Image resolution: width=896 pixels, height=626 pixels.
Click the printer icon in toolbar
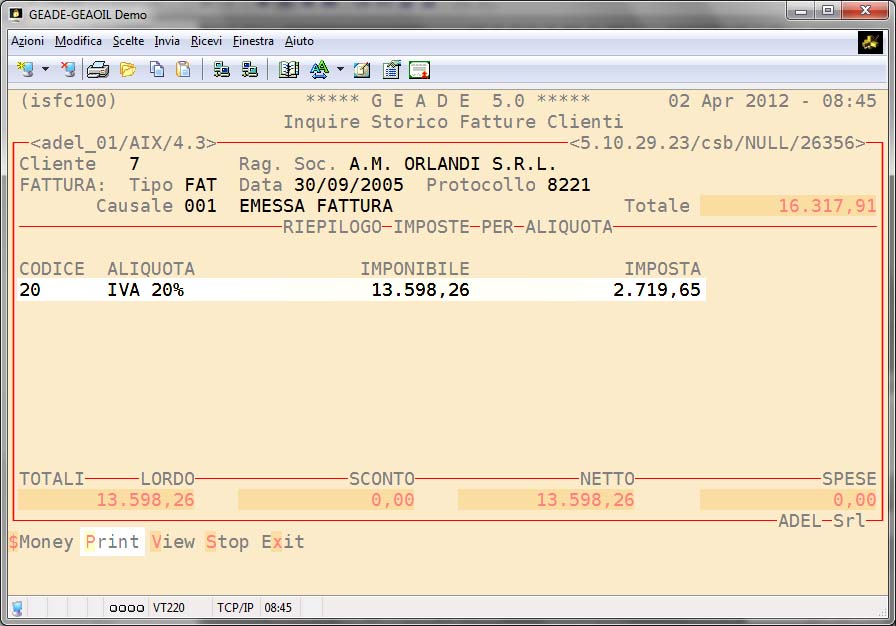(97, 70)
